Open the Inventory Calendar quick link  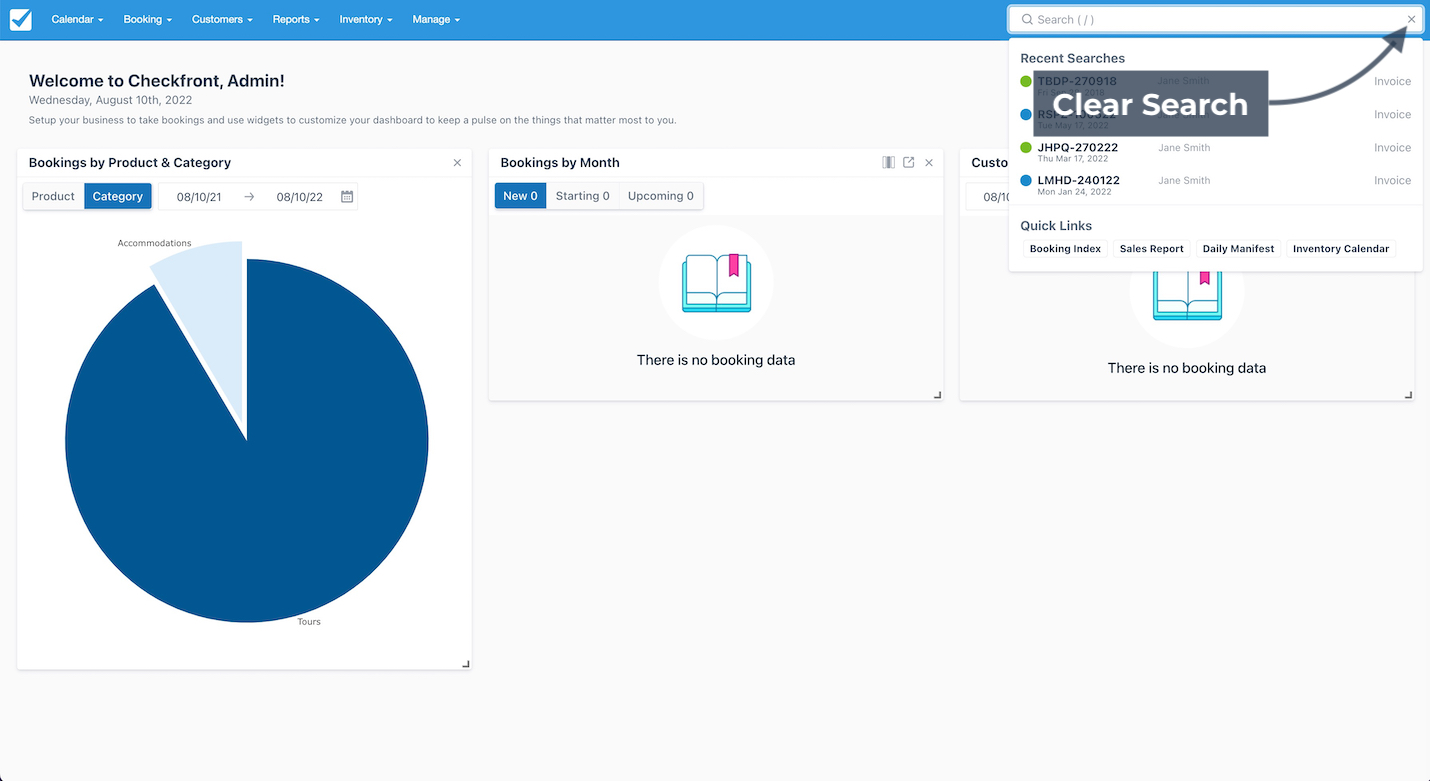1341,249
